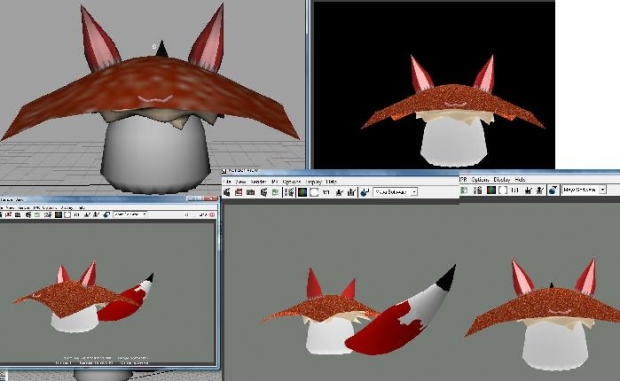Image resolution: width=620 pixels, height=381 pixels.
Task: Click Keep Image icon in right Render View
Action: coord(528,190)
